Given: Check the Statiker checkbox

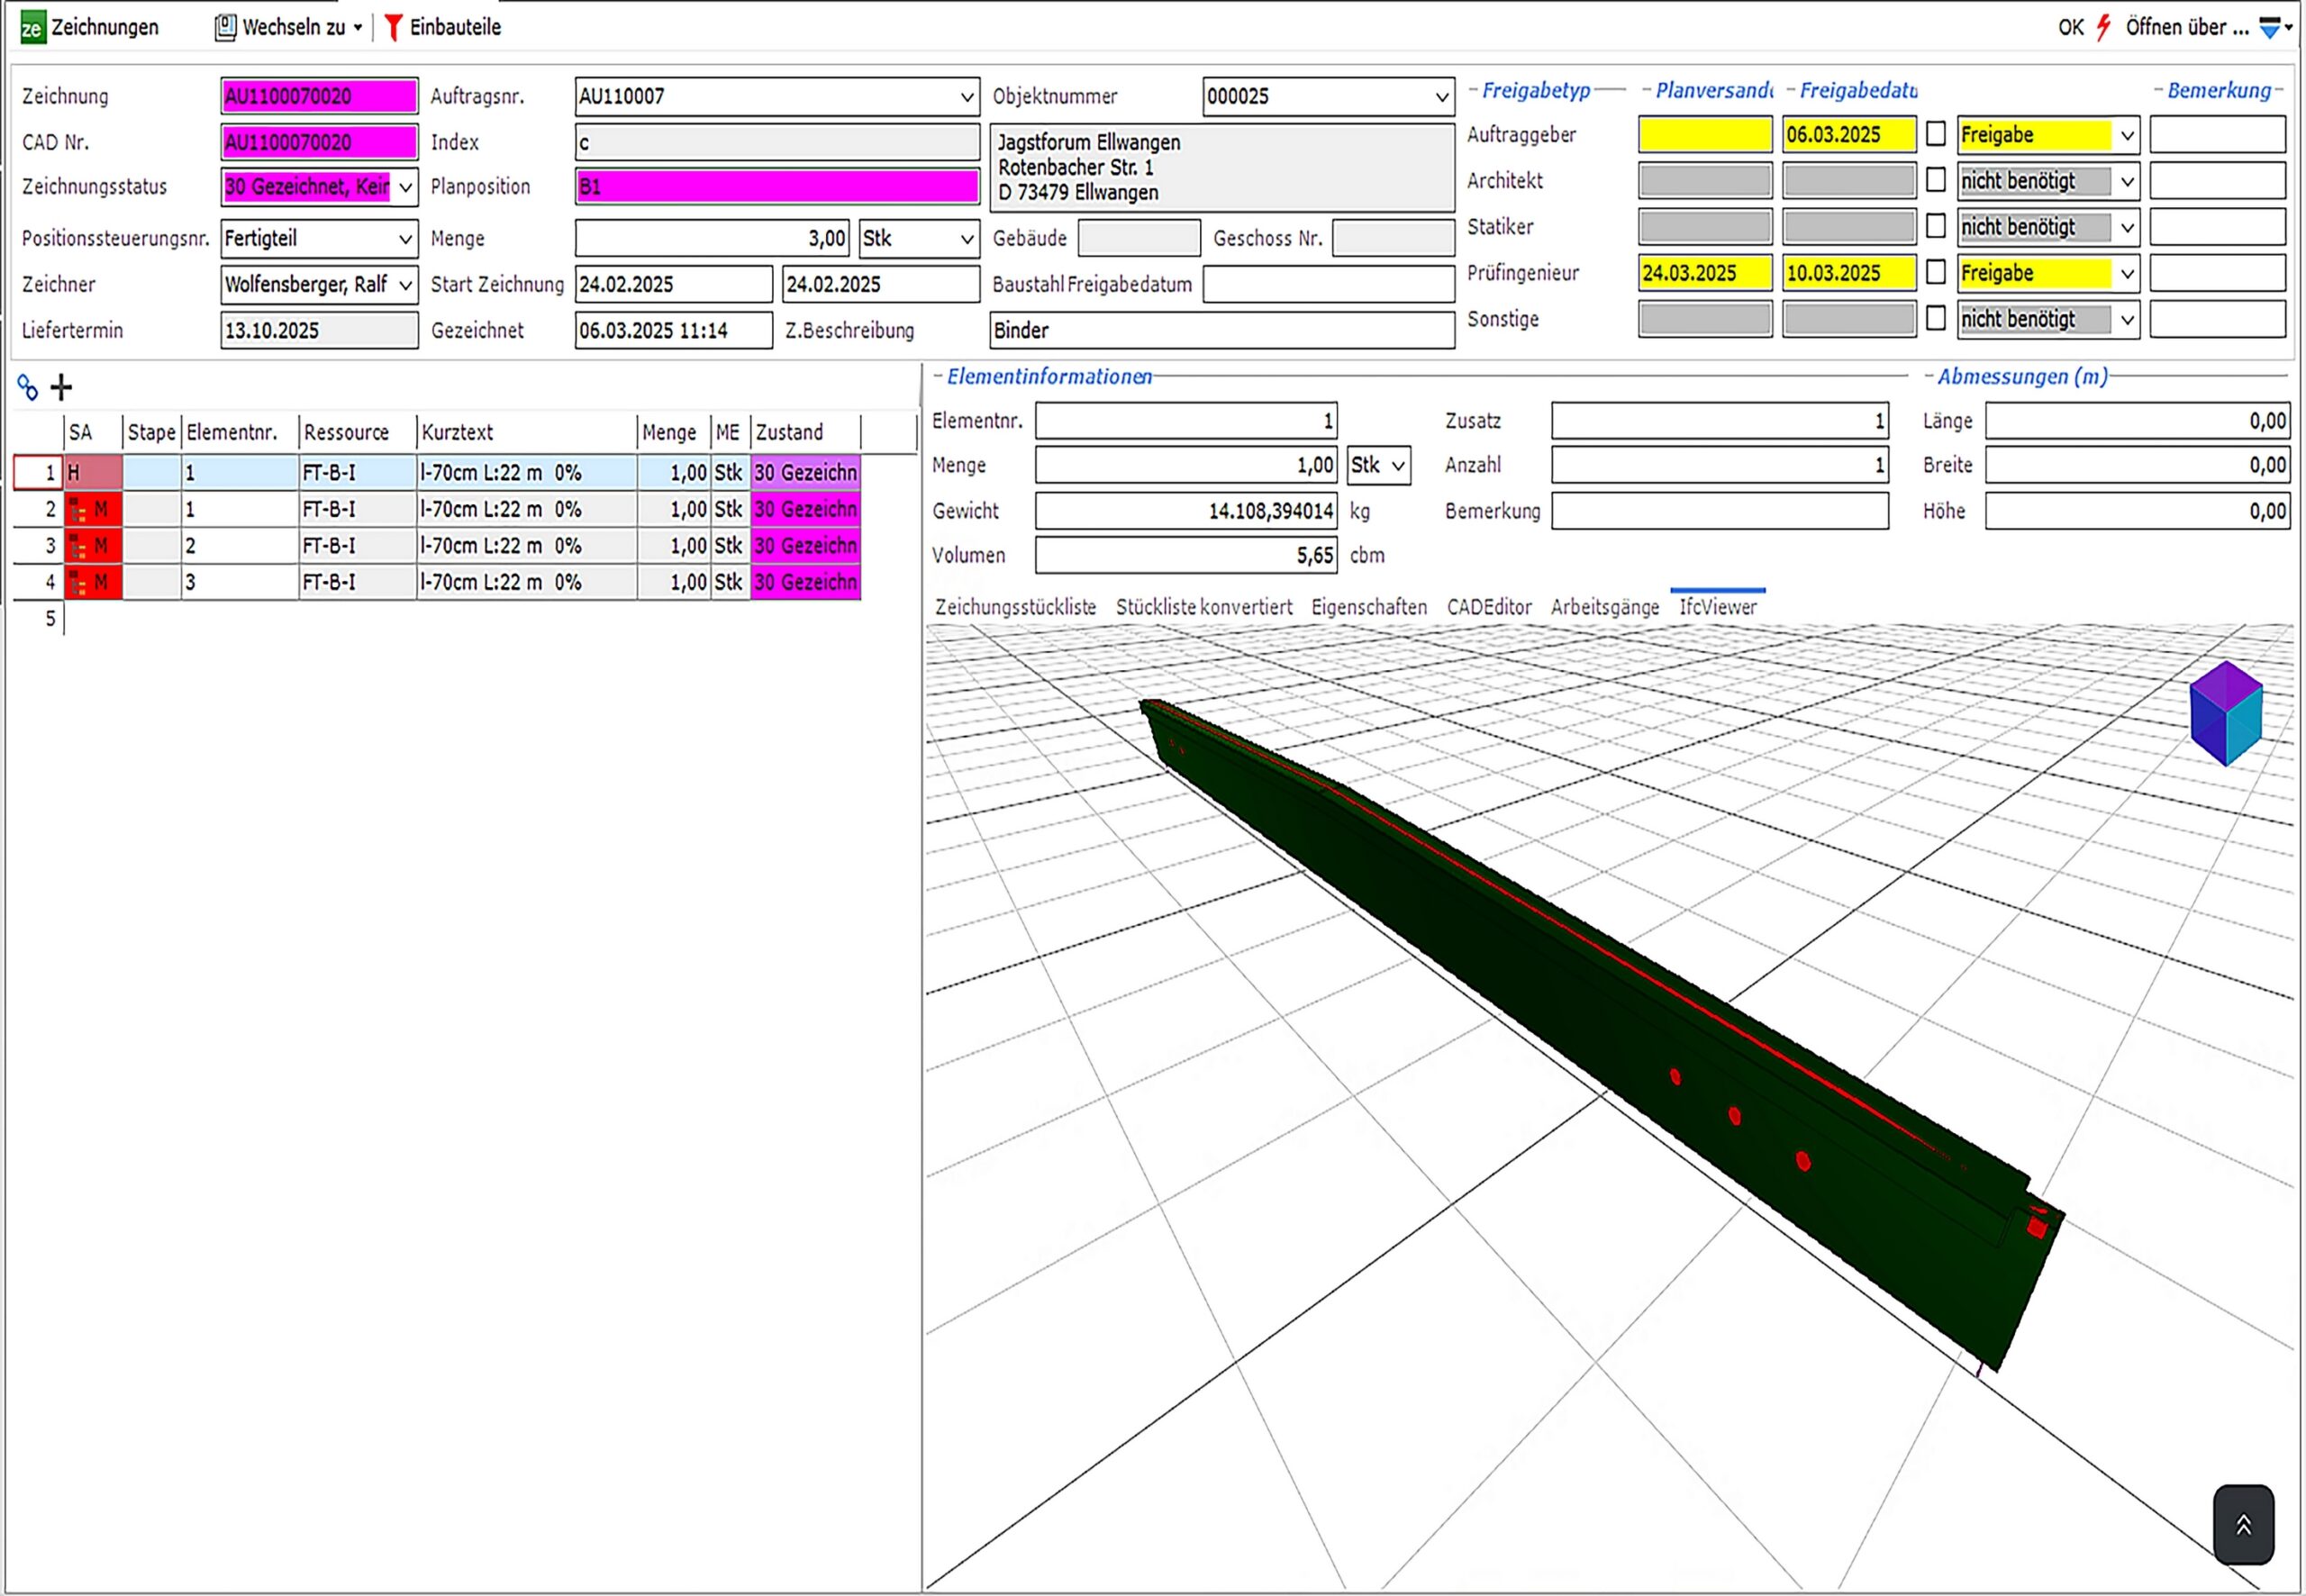Looking at the screenshot, I should point(1936,226).
